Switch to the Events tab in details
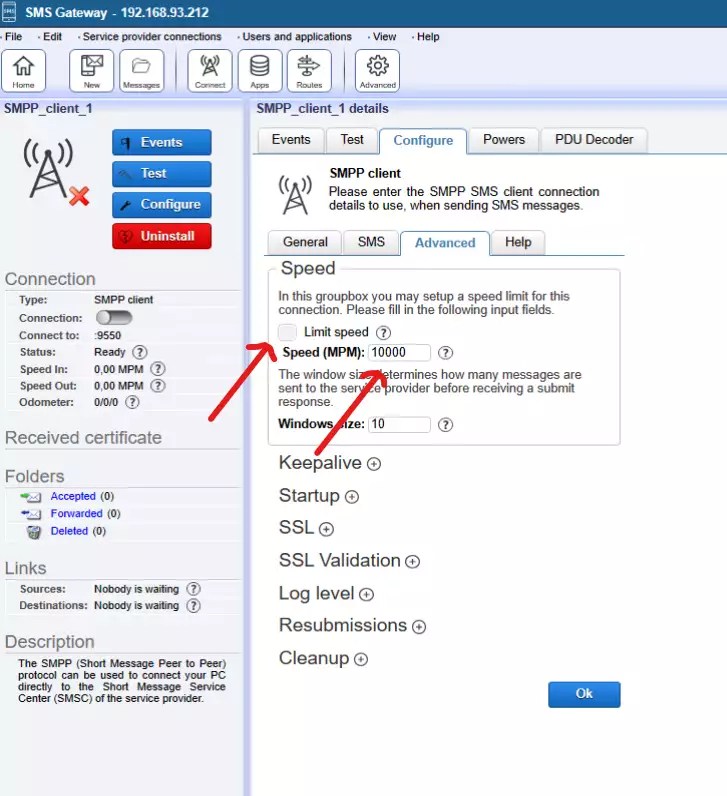The height and width of the screenshot is (796, 727). coord(291,140)
